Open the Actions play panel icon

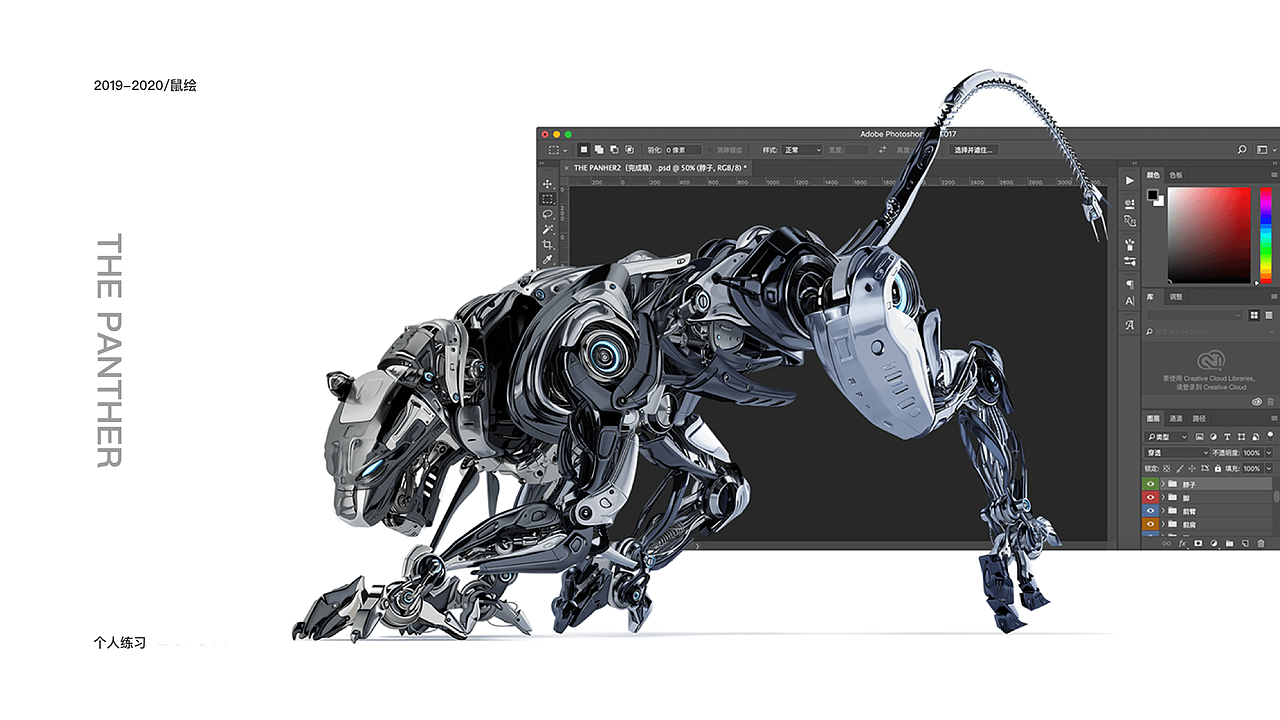[1129, 181]
